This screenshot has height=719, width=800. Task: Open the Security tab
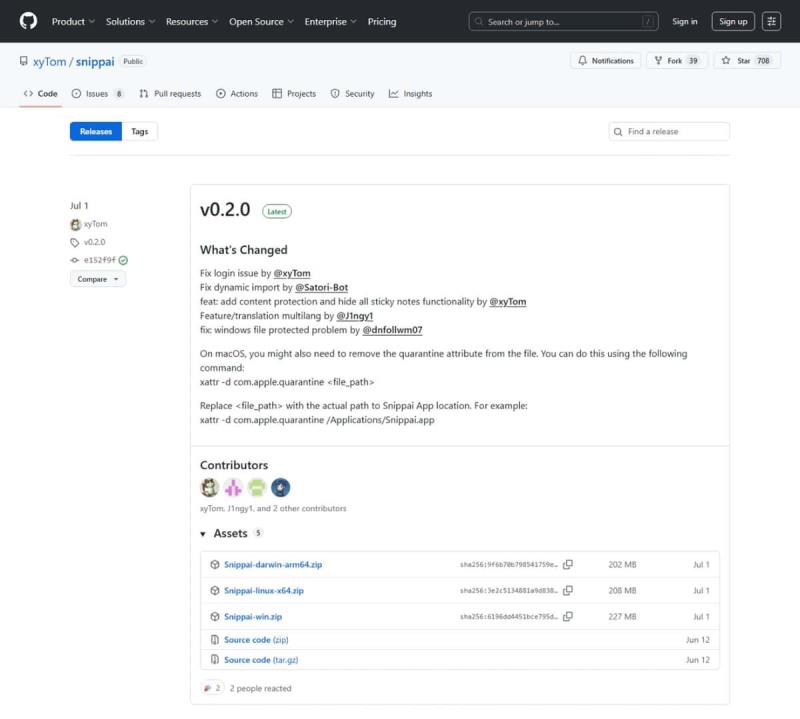(x=352, y=94)
